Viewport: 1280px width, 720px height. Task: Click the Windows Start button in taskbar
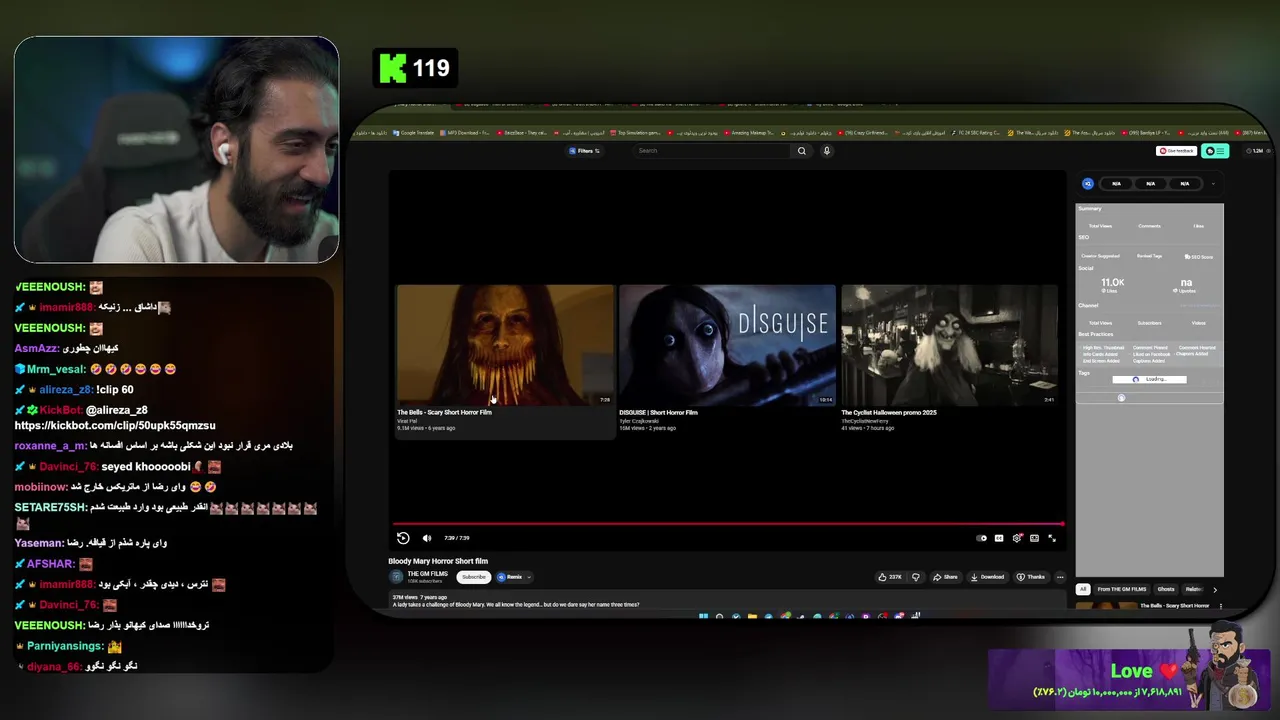703,616
